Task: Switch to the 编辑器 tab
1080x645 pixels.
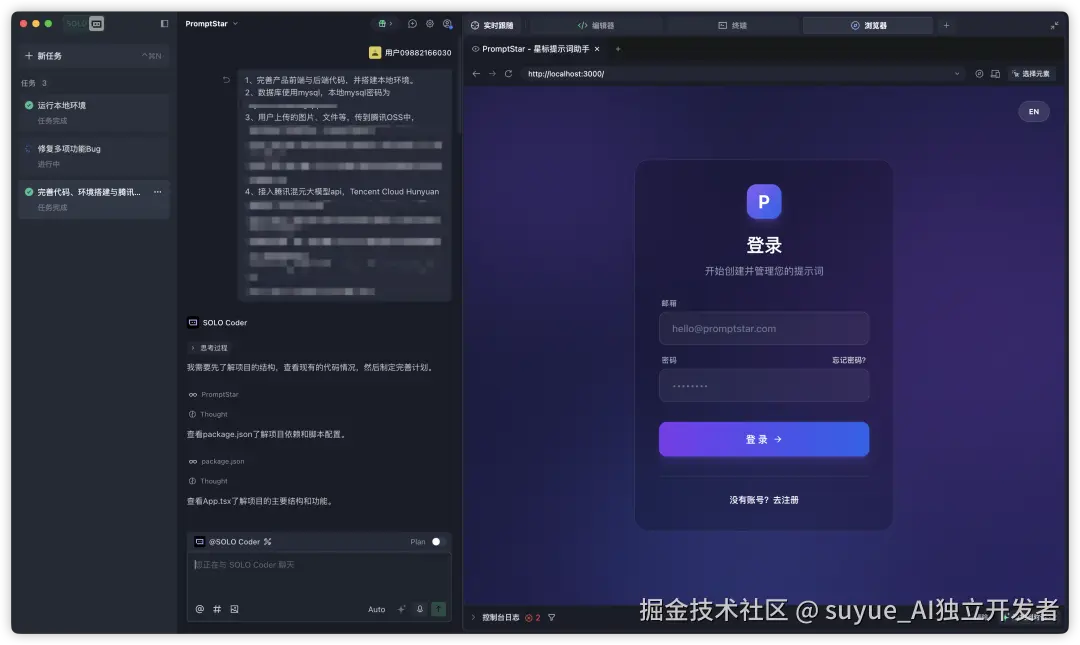Action: (596, 25)
